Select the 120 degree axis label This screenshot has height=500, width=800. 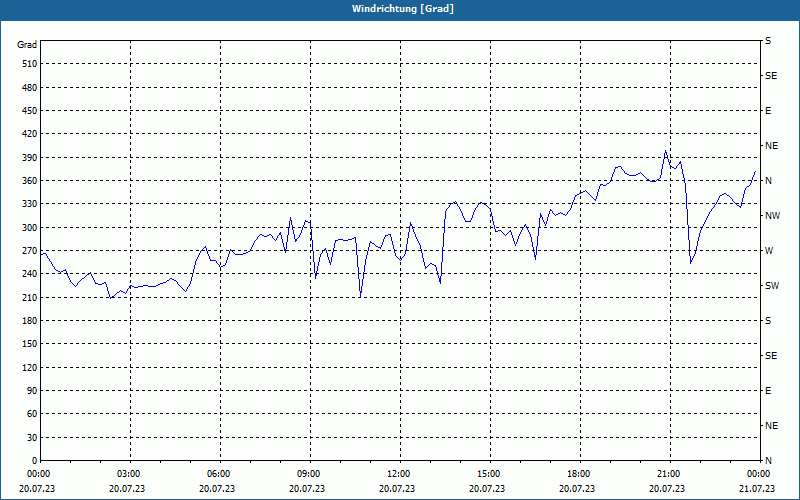29,367
